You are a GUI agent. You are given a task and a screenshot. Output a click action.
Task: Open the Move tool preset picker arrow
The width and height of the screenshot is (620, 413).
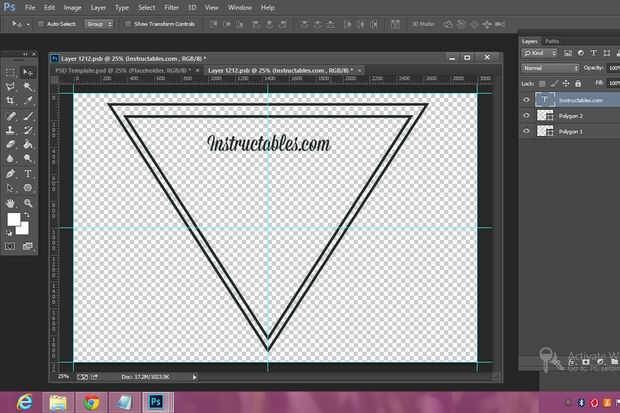28,25
